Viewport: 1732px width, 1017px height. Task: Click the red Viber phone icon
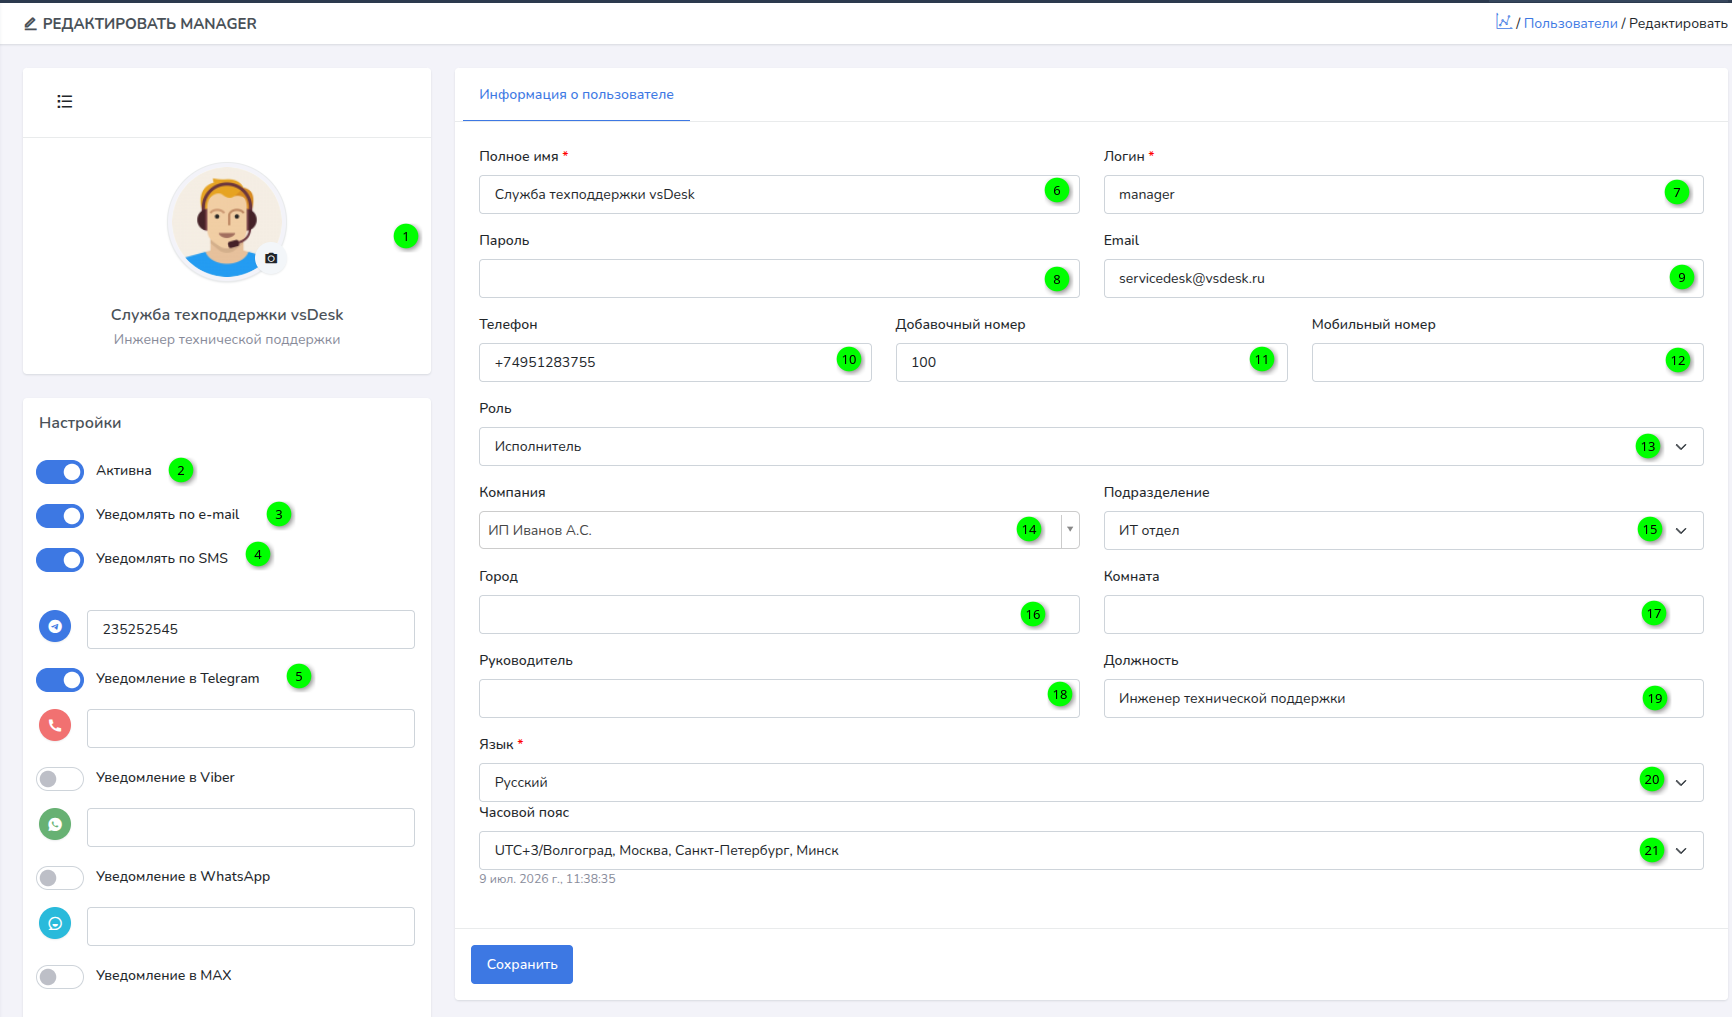[55, 726]
